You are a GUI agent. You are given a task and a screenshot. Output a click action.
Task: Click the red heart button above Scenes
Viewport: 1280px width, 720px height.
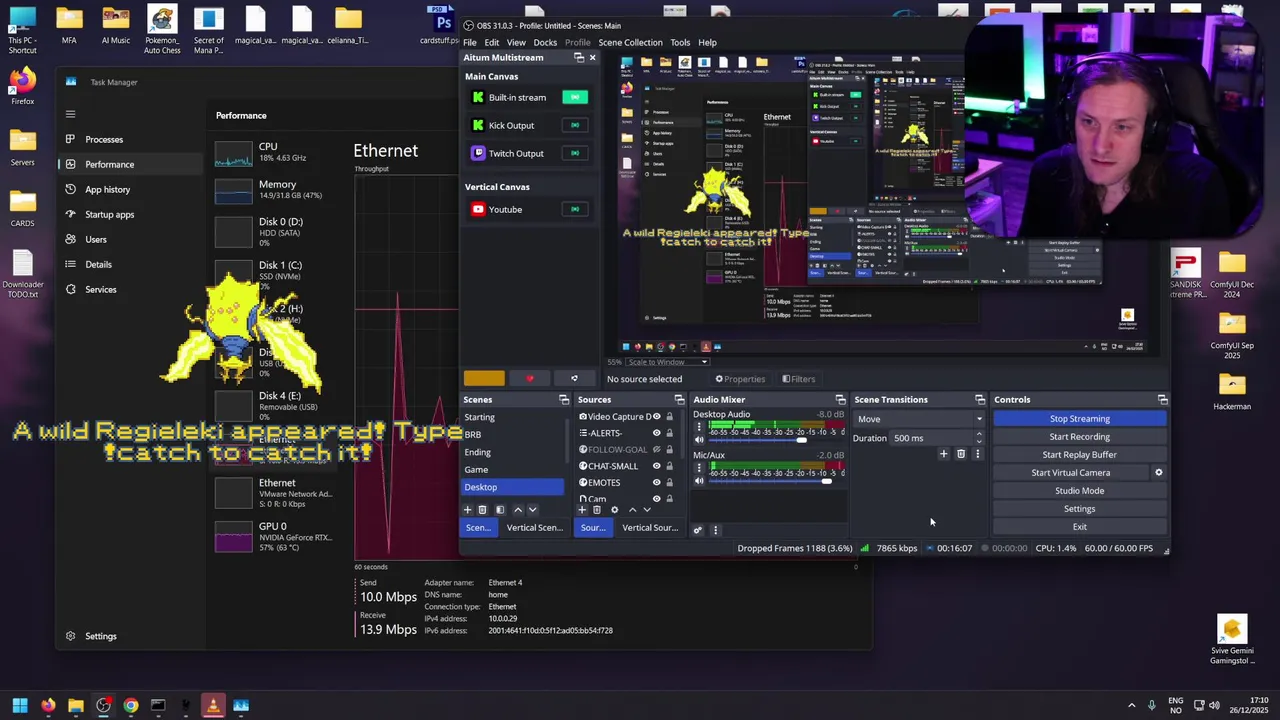point(530,379)
